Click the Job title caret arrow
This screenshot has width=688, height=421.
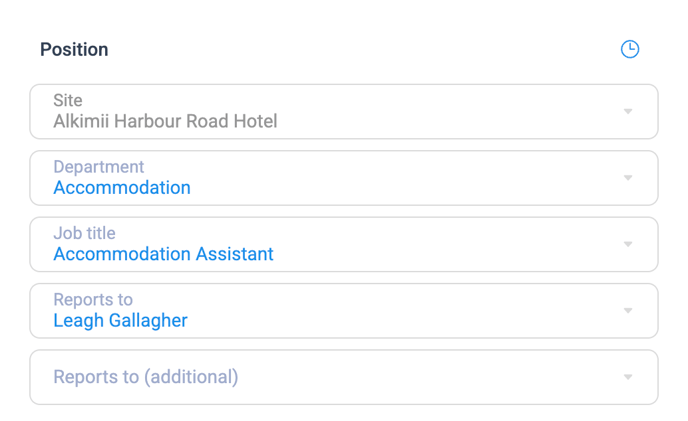(628, 244)
